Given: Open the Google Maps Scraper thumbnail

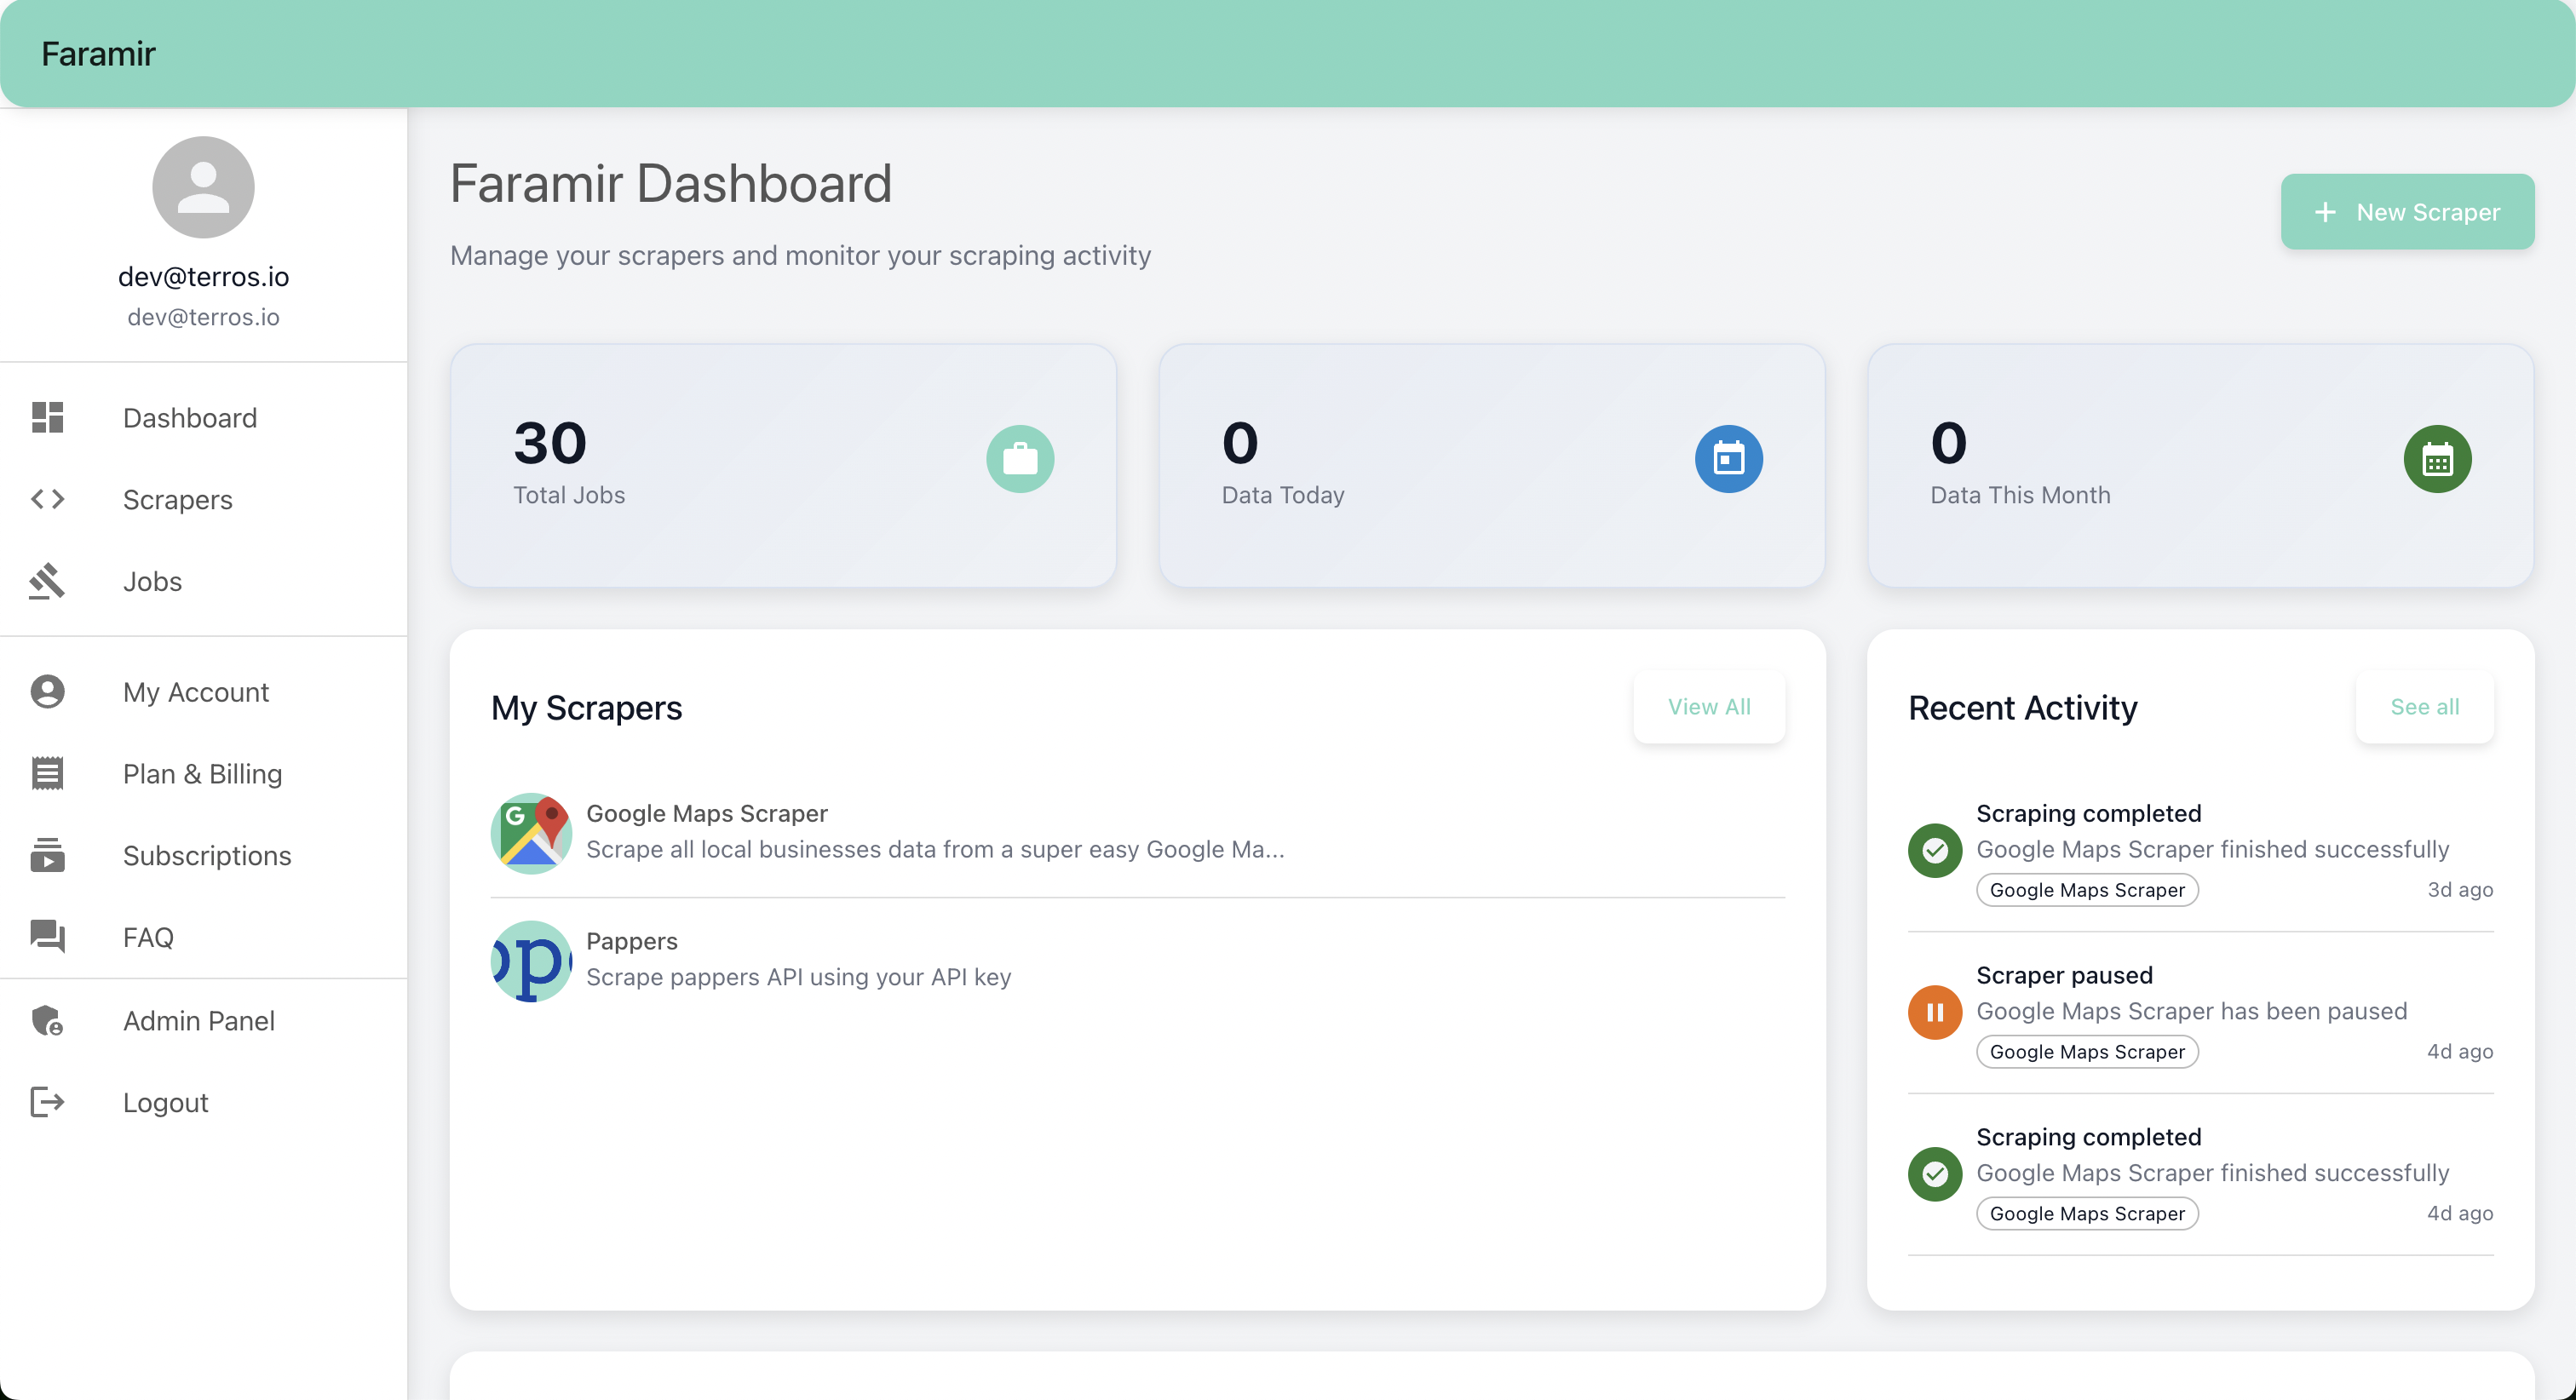Looking at the screenshot, I should (531, 832).
